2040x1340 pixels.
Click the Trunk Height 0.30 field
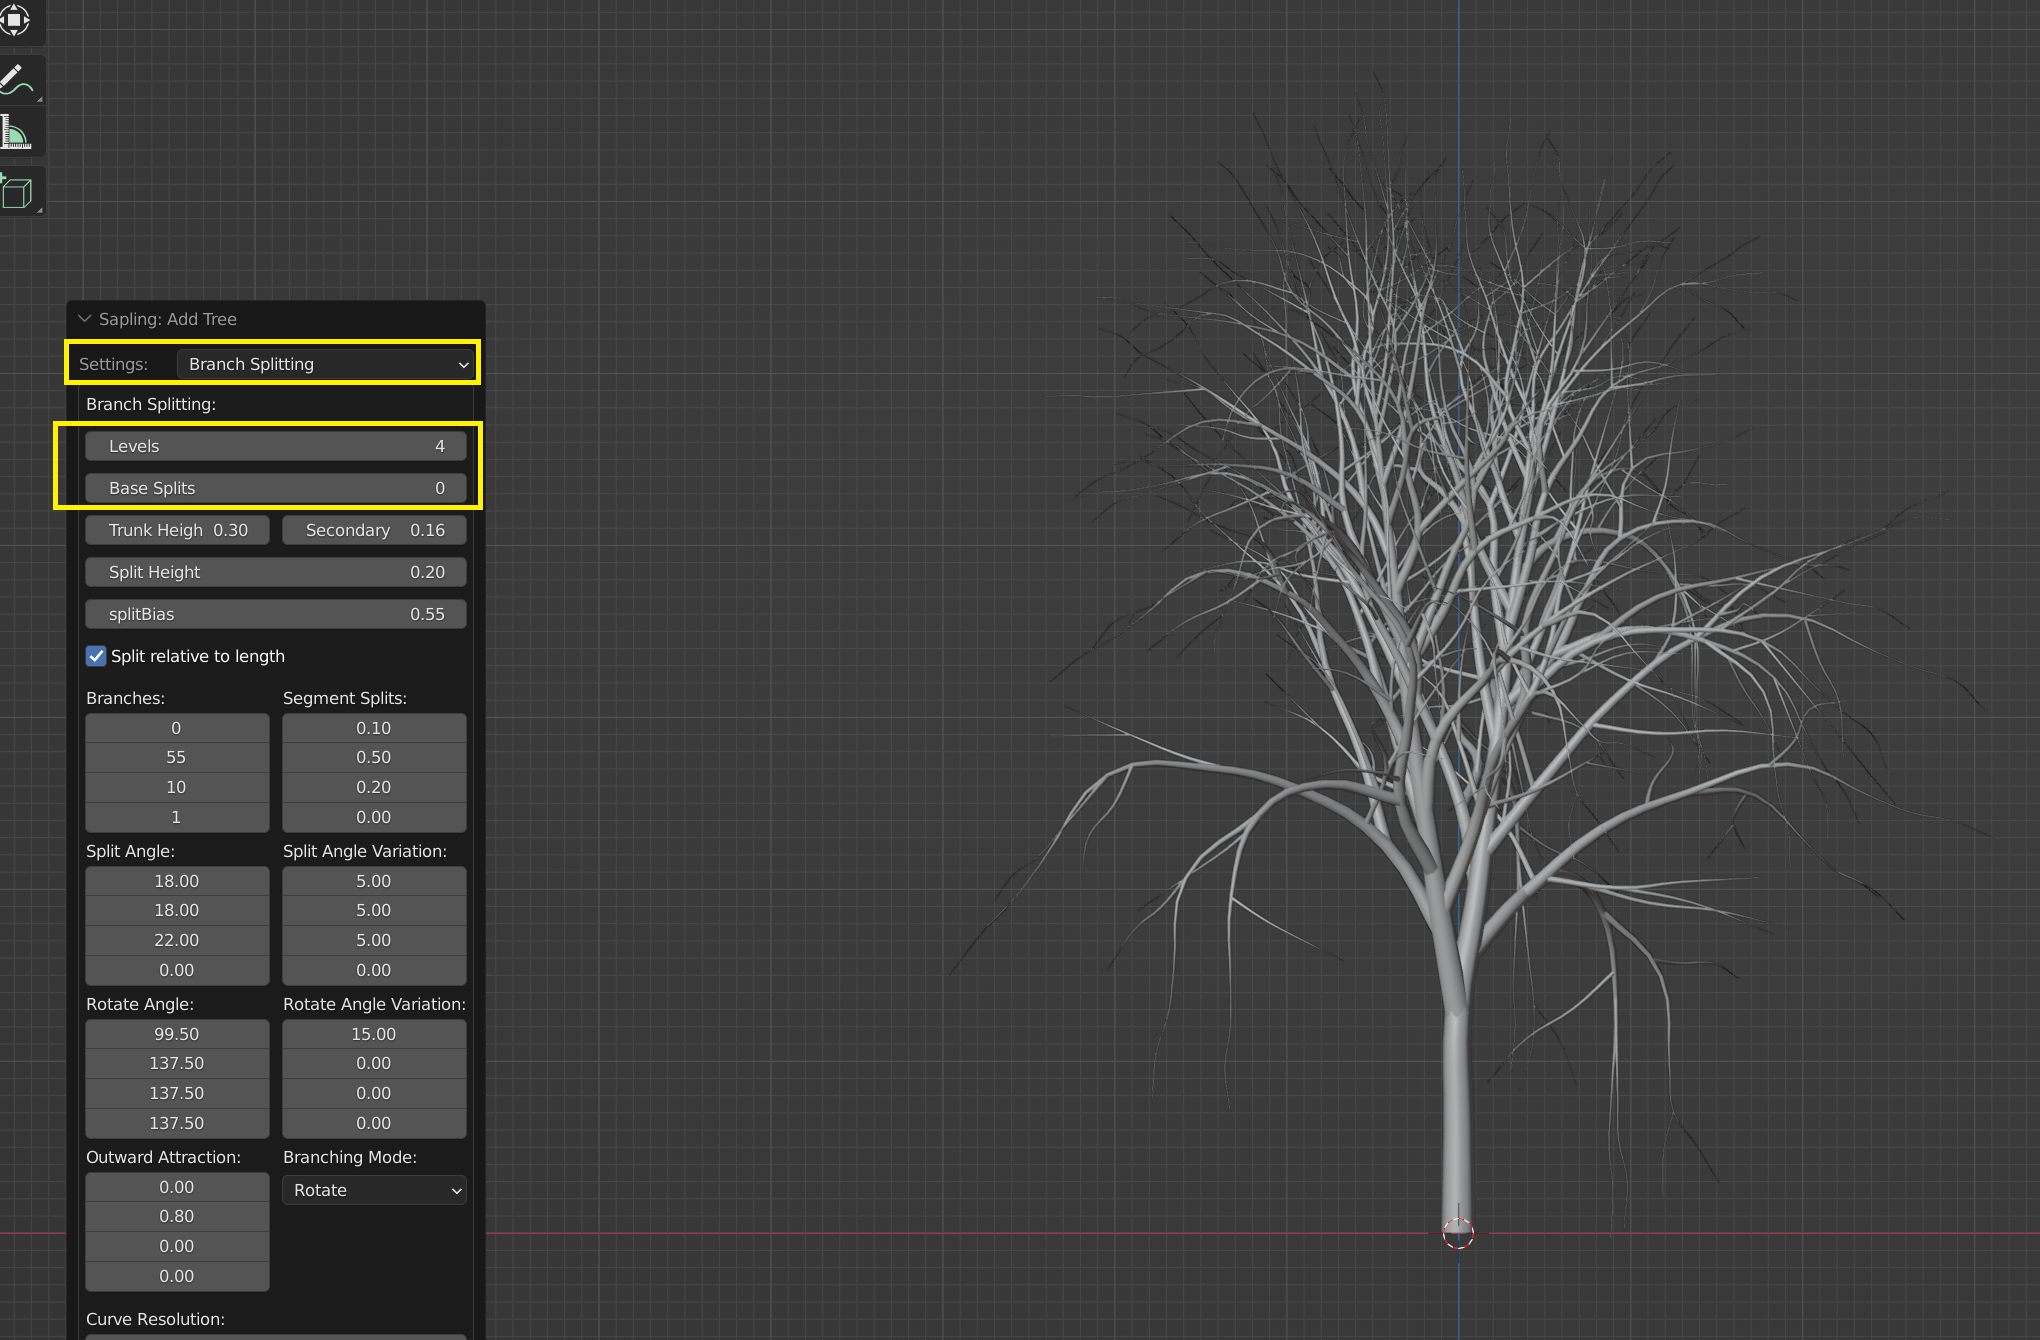[177, 530]
